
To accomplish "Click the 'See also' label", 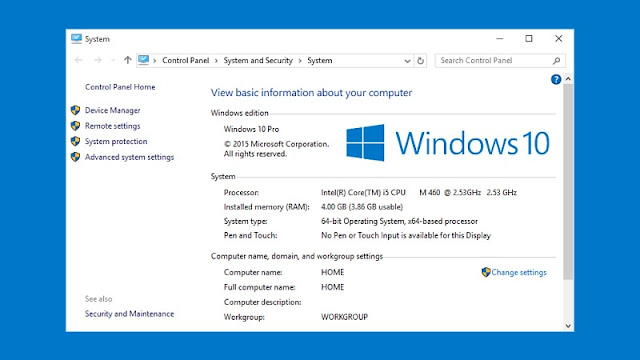I will click(x=98, y=299).
